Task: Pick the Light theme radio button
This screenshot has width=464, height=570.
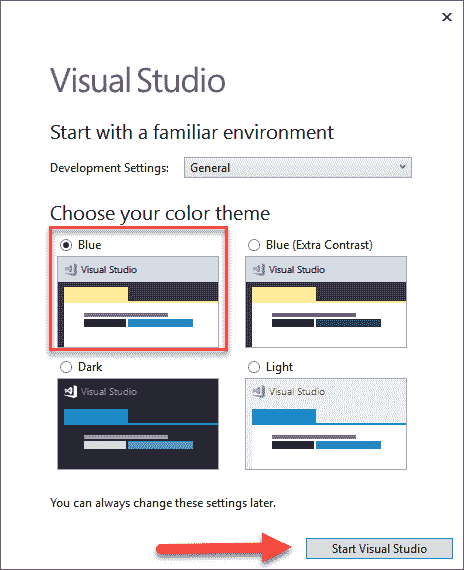Action: coord(254,367)
